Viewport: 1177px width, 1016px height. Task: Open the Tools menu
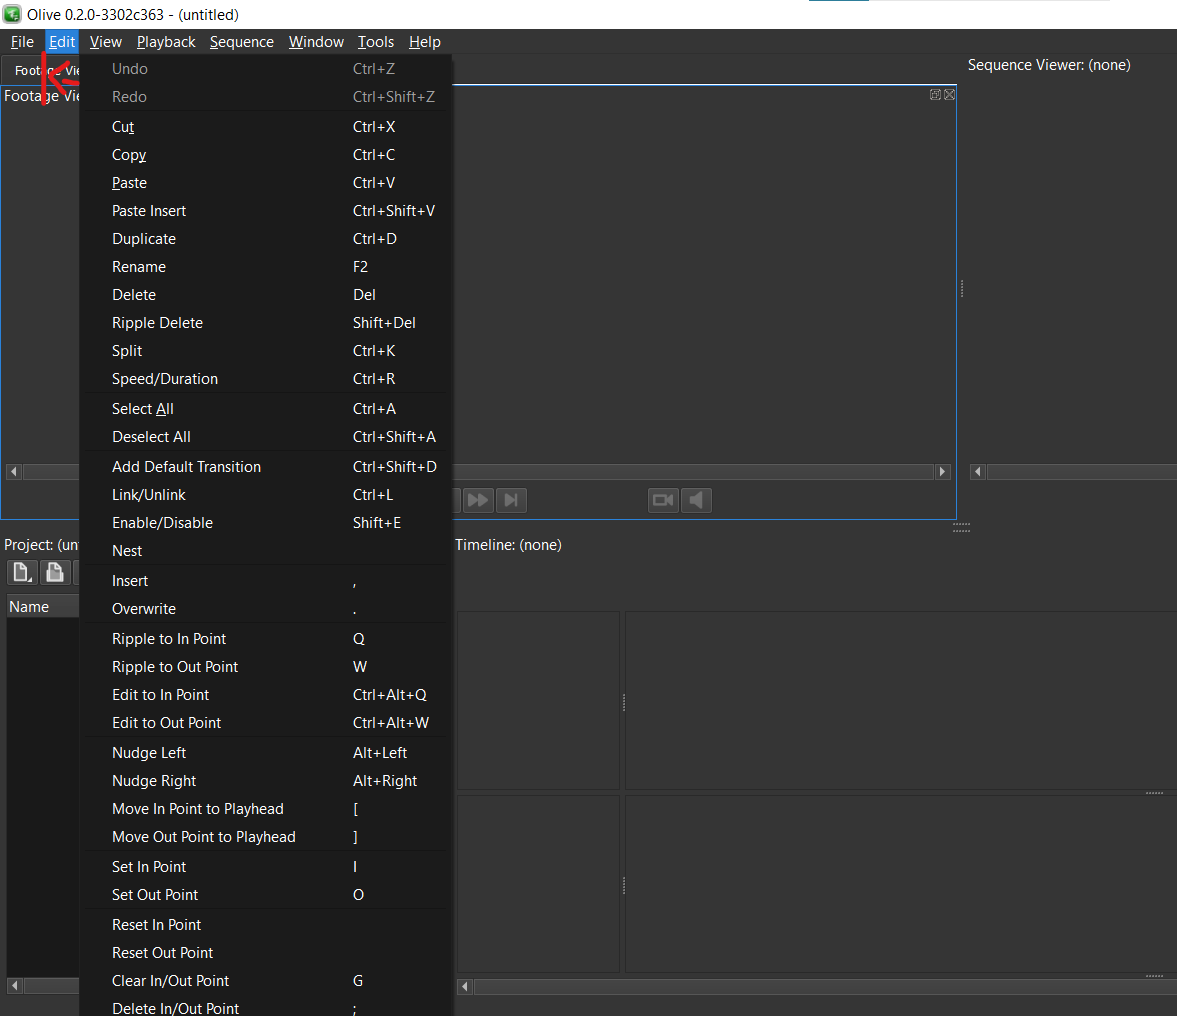tap(376, 42)
